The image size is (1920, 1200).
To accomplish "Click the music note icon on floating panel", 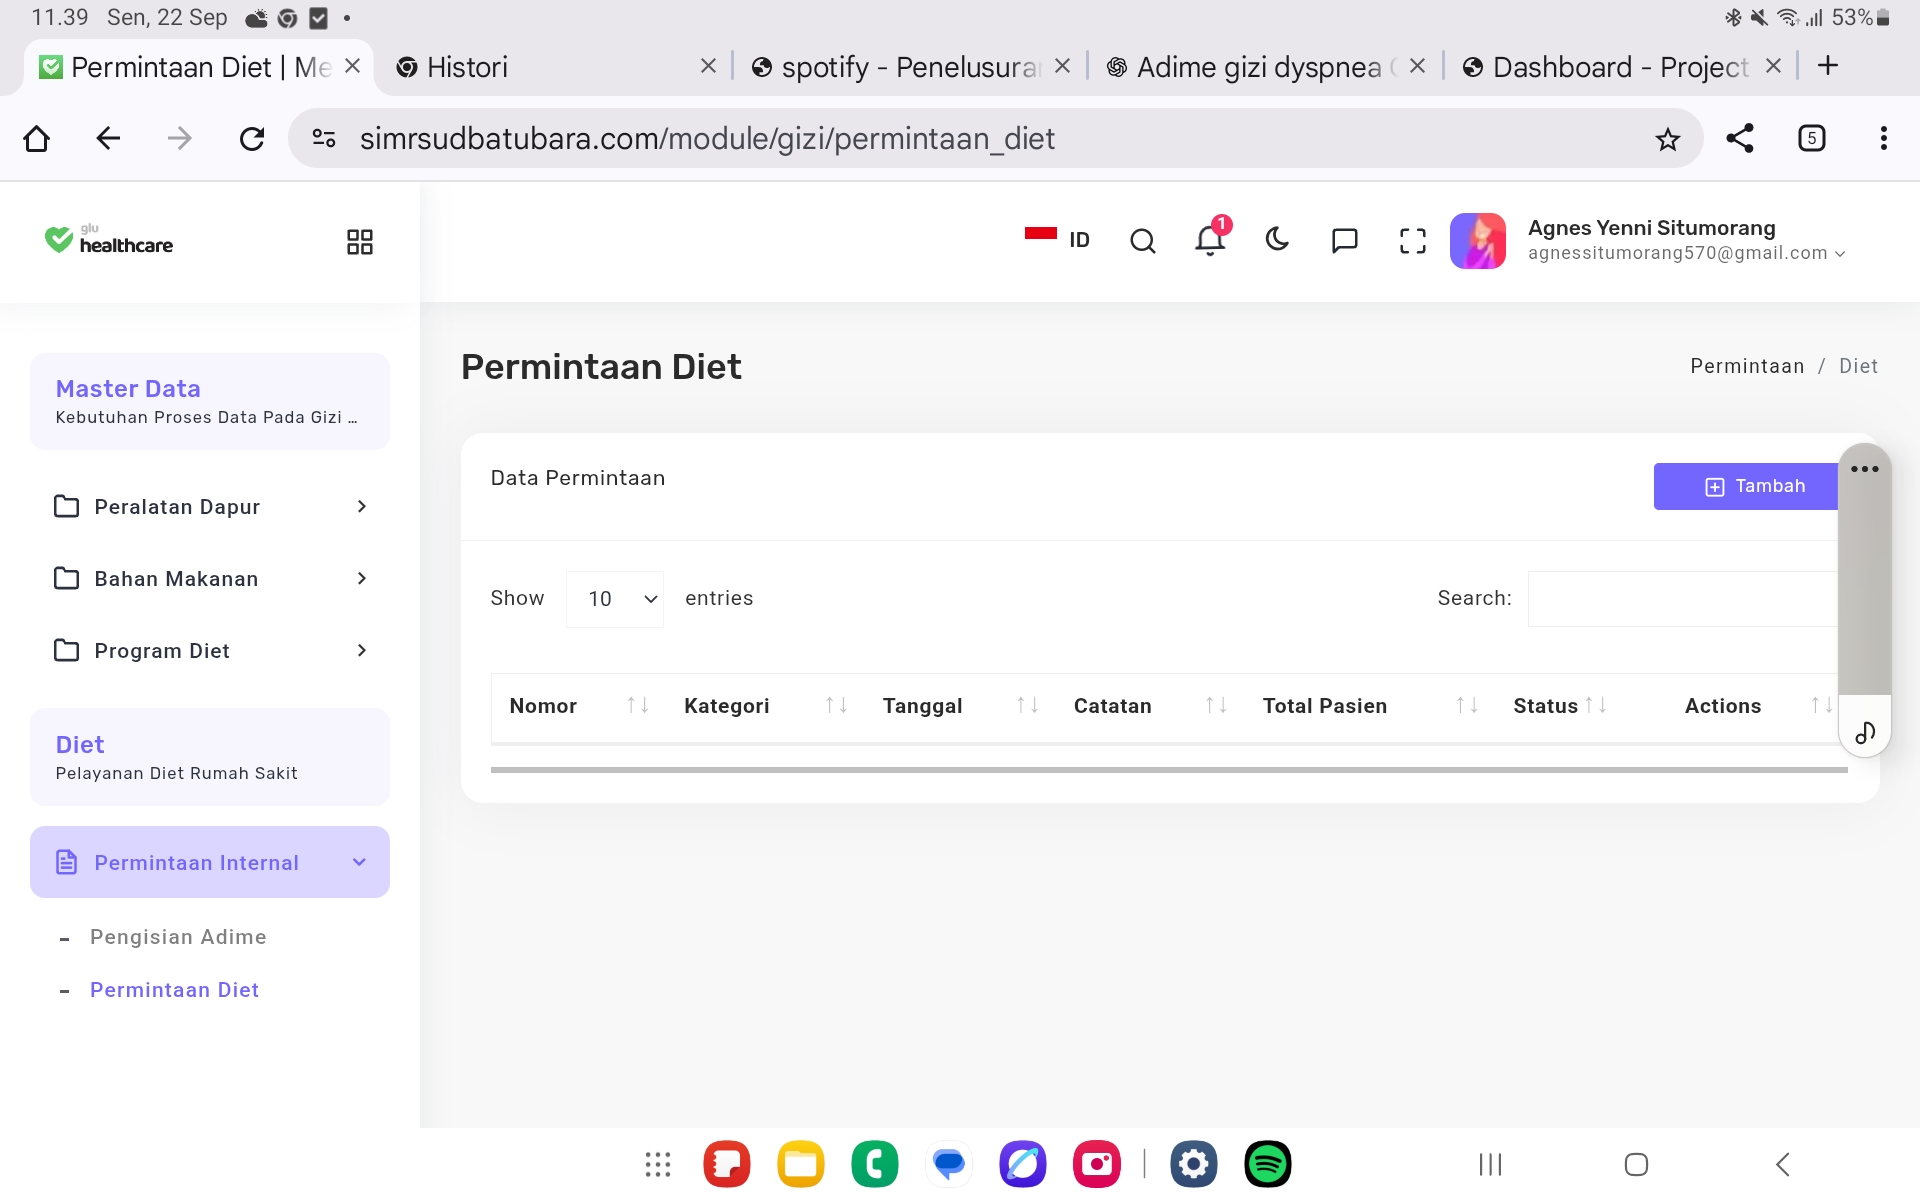I will tap(1865, 733).
